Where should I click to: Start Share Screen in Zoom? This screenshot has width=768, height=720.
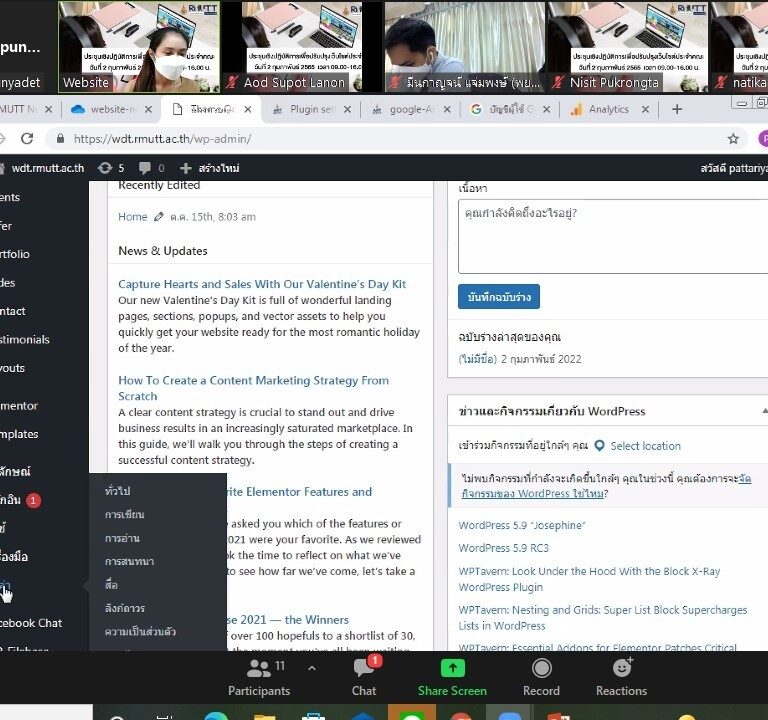click(452, 677)
